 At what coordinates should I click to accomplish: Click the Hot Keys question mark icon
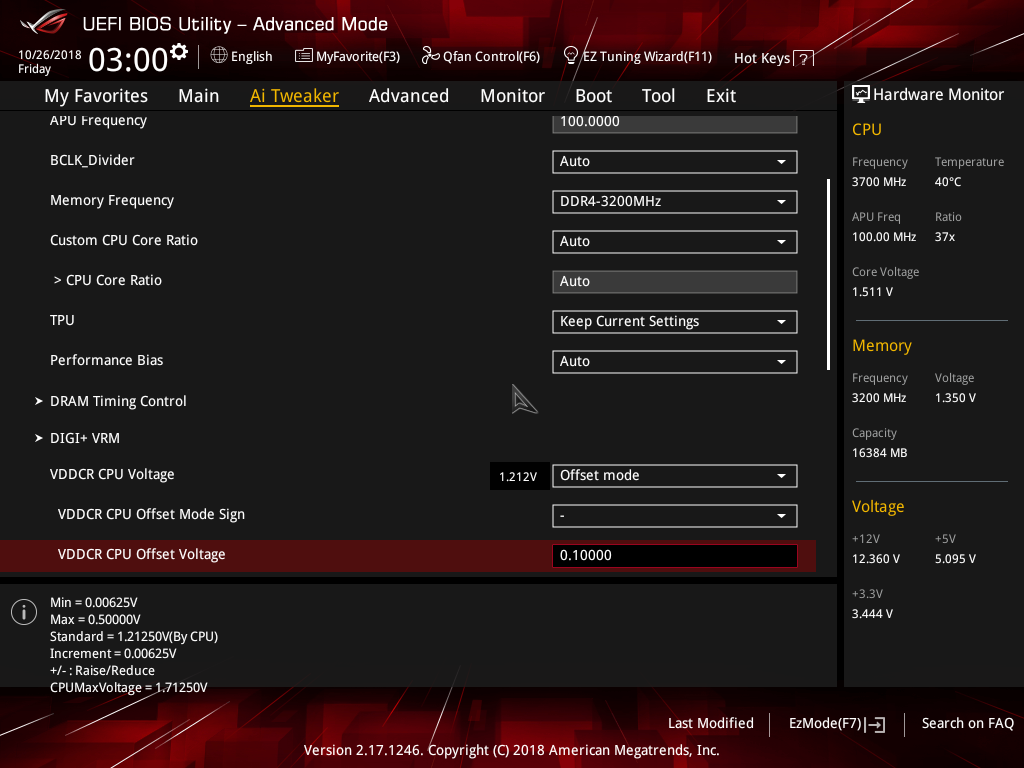[x=803, y=59]
